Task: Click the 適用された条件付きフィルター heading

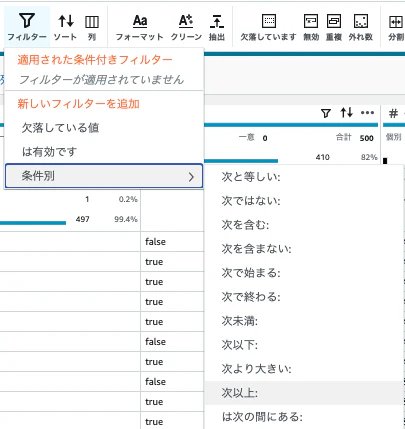Action: 95,60
